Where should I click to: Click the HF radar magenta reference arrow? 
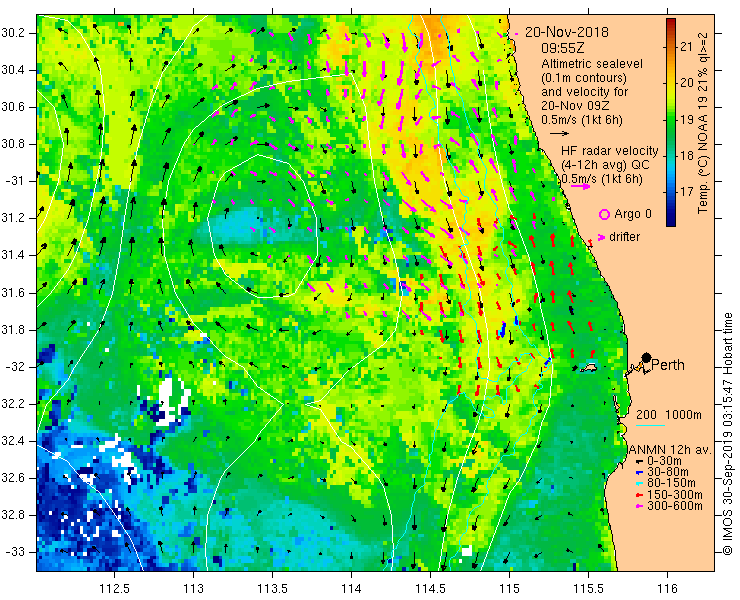pos(580,186)
